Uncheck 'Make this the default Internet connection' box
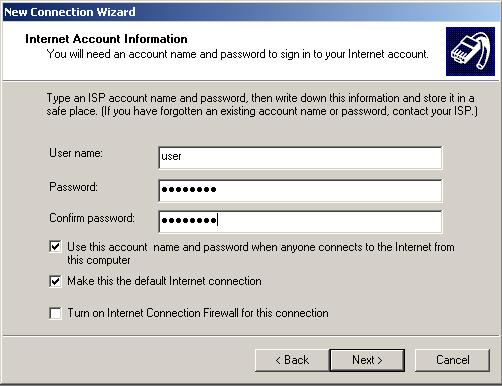Viewport: 502px width, 386px height. (55, 281)
